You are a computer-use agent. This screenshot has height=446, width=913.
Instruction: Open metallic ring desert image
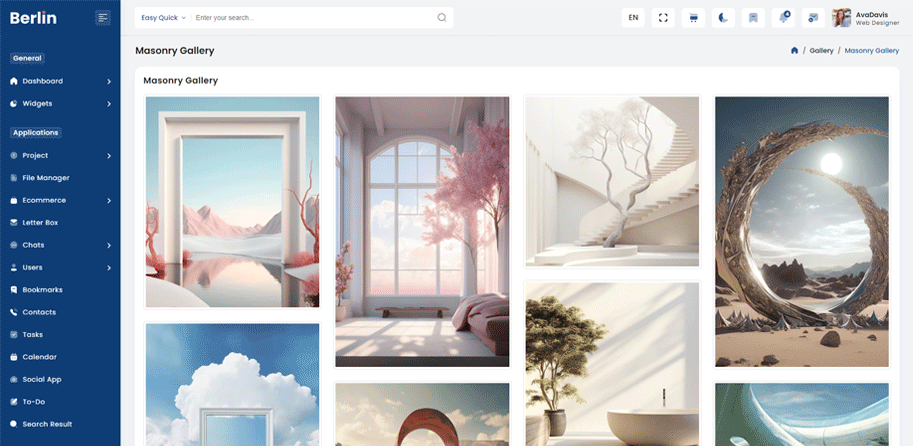[802, 232]
